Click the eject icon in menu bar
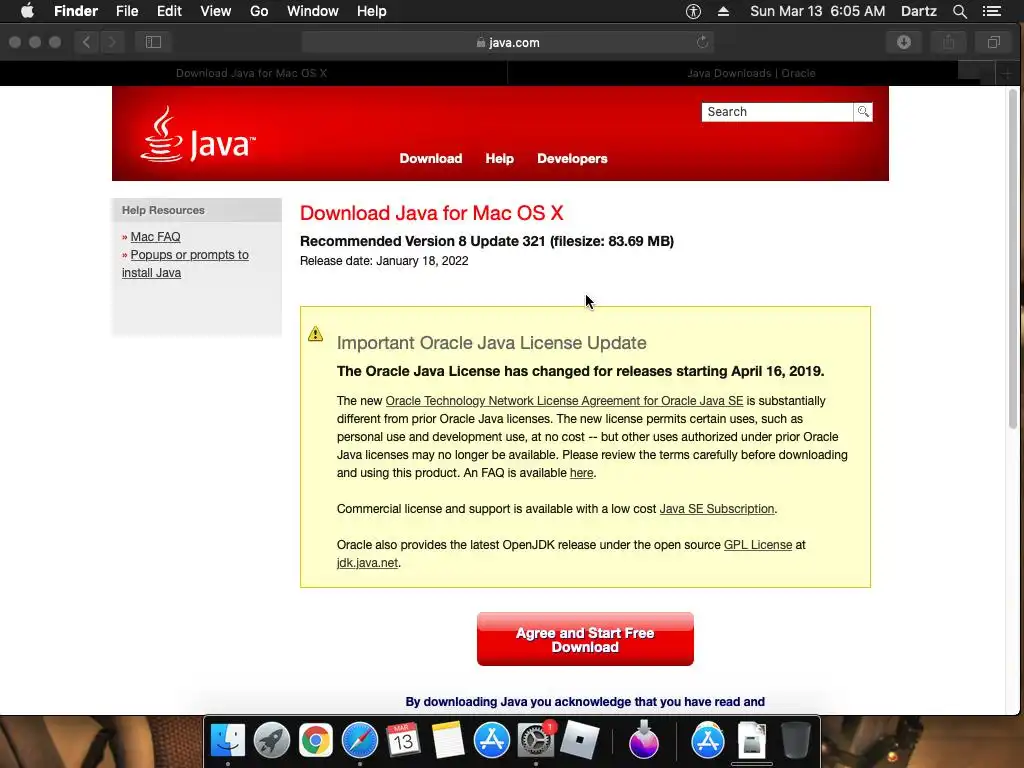 pos(723,11)
